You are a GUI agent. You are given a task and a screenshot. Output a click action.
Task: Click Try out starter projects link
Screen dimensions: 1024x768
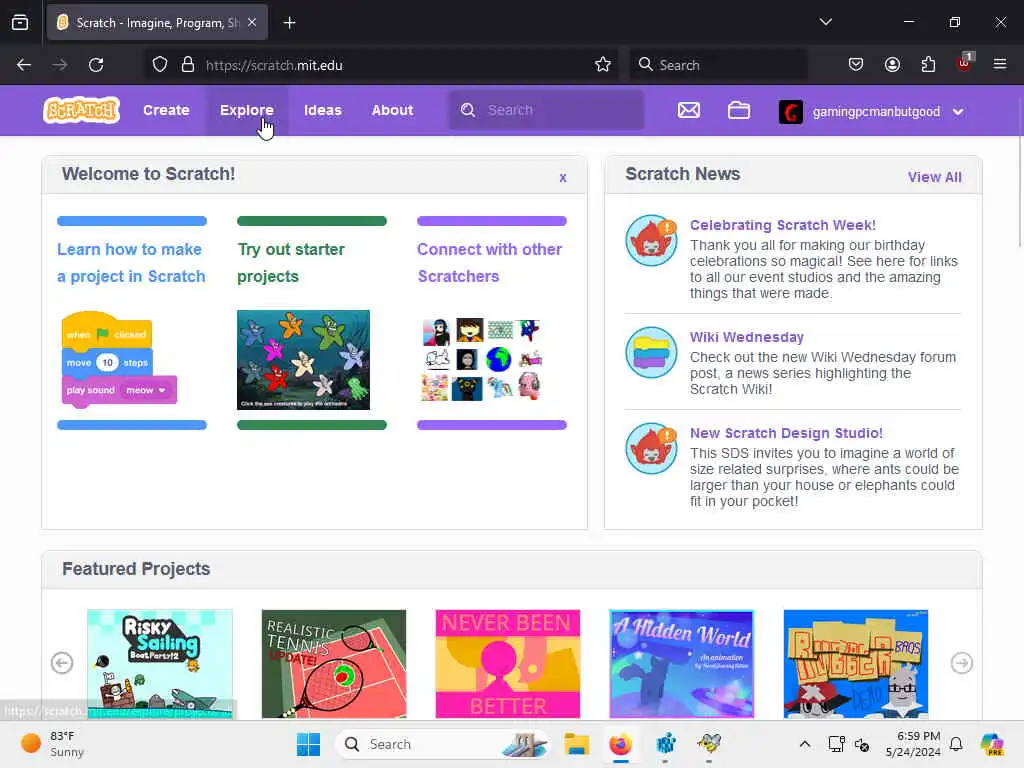coord(291,263)
